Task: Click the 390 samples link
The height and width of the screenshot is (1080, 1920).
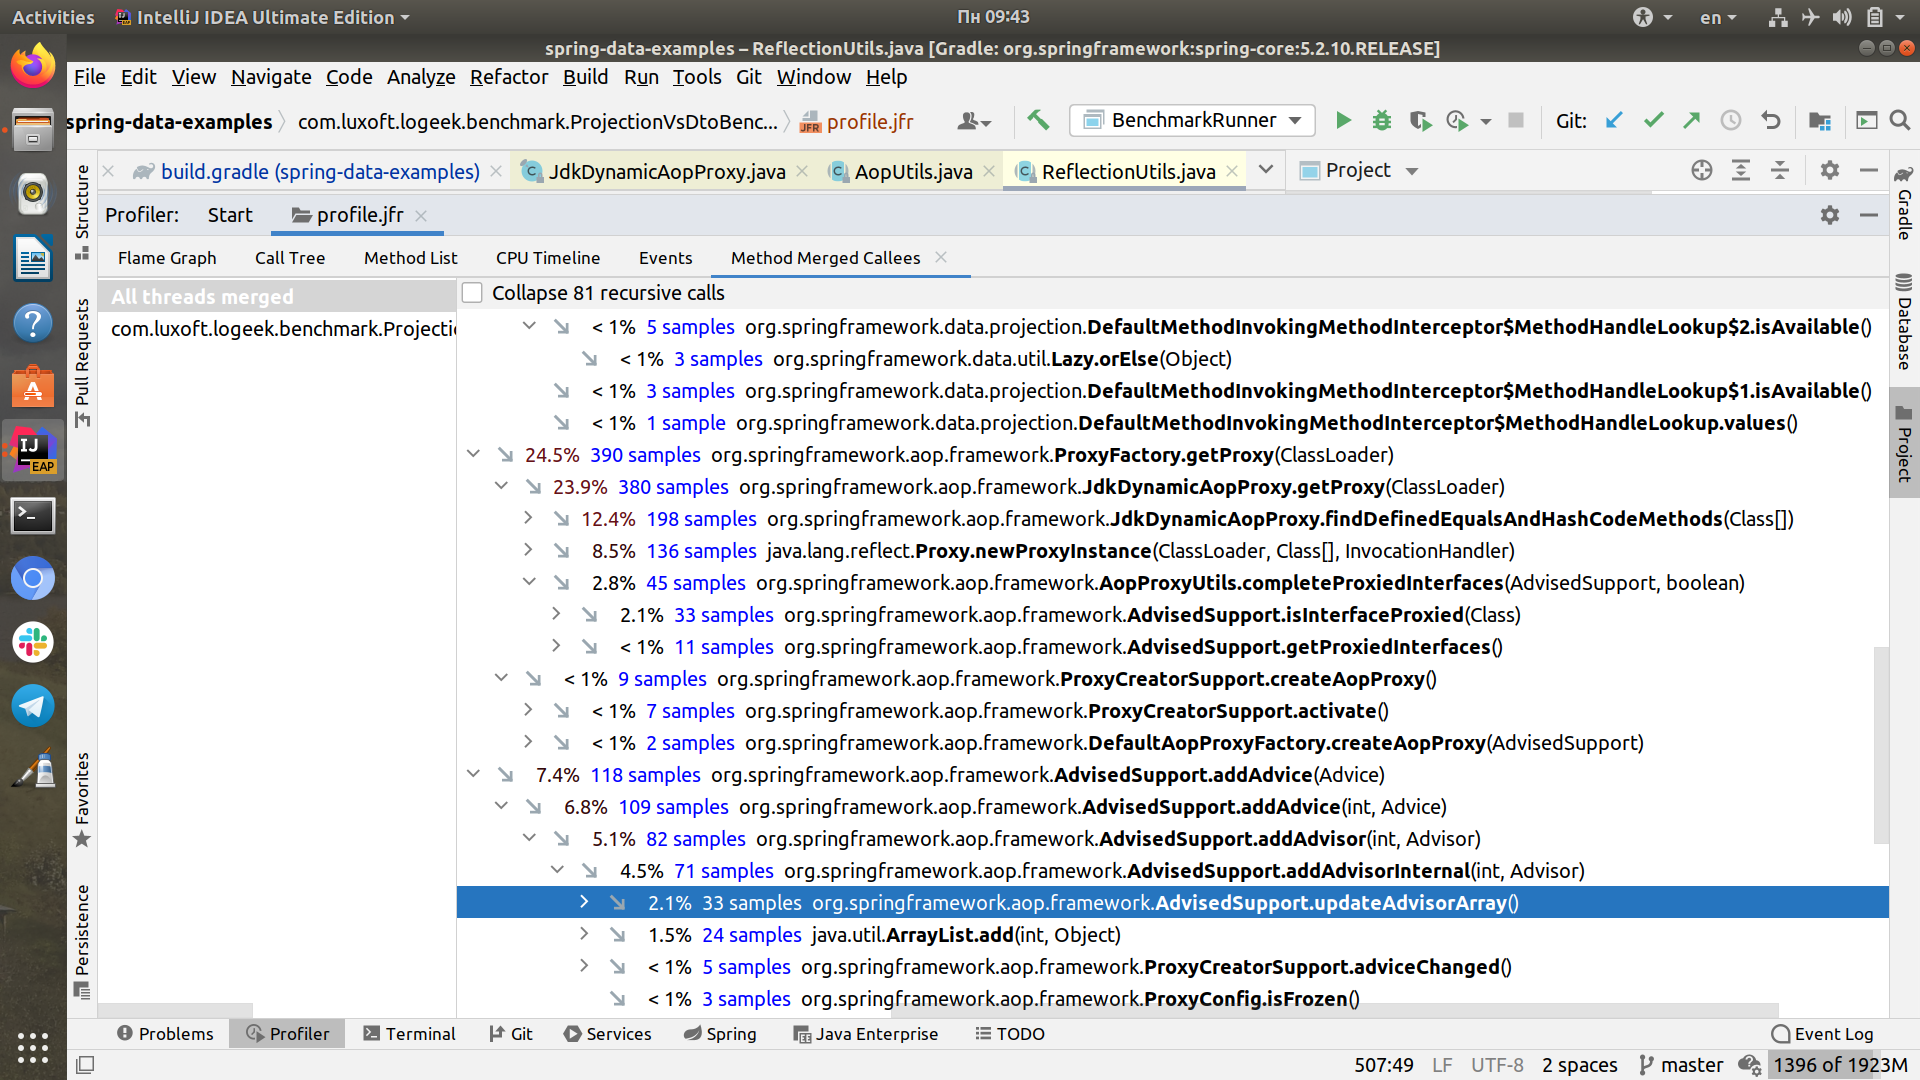Action: coord(645,455)
